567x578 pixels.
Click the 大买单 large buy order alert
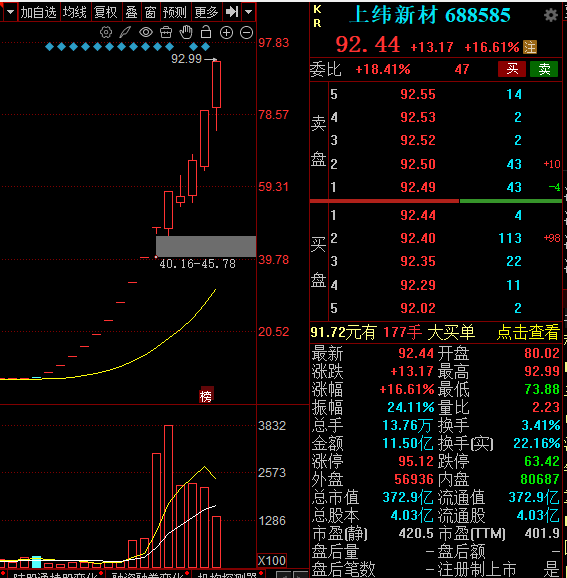tap(452, 332)
